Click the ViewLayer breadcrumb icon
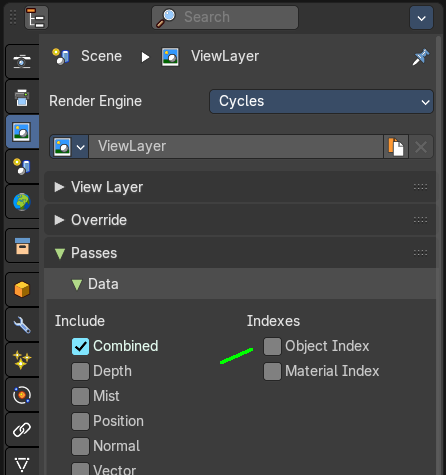Image resolution: width=446 pixels, height=475 pixels. coord(170,57)
